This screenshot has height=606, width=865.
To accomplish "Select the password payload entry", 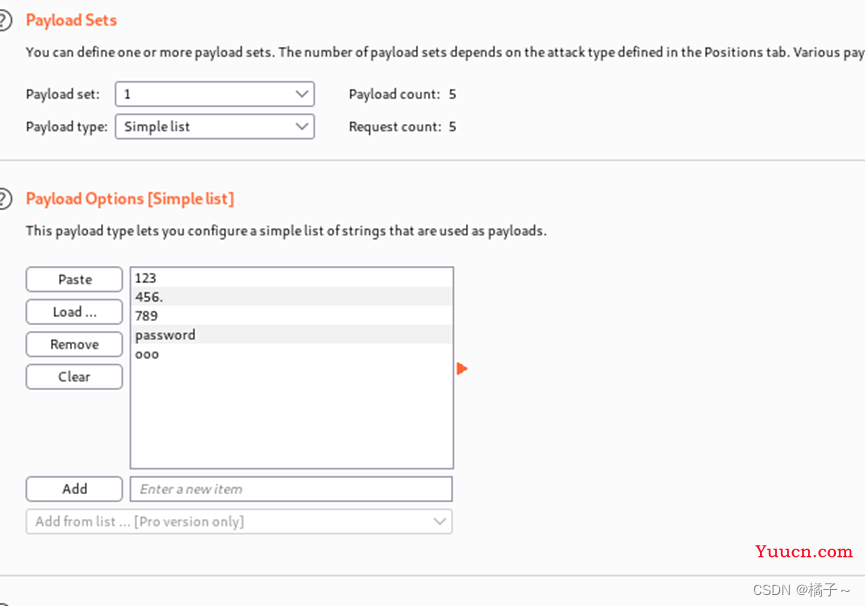I will click(292, 335).
